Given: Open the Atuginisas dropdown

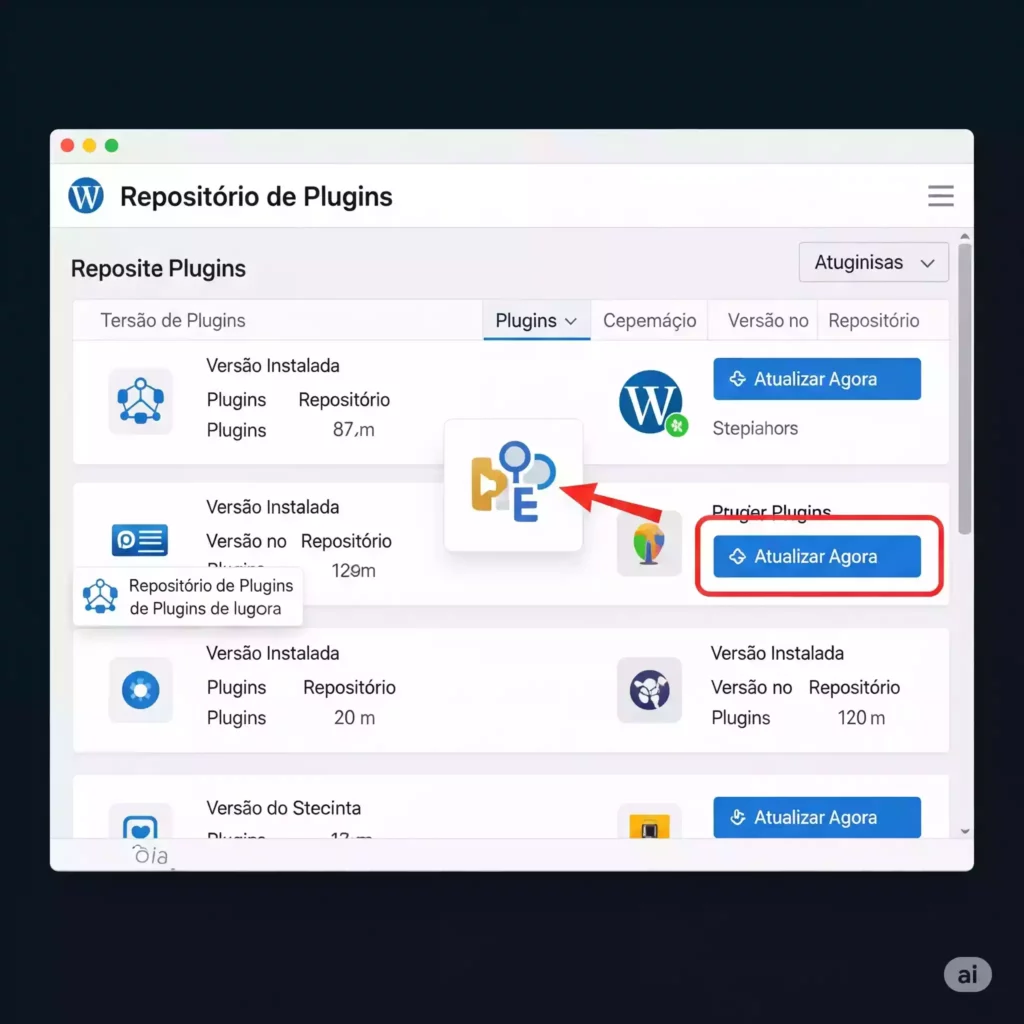Looking at the screenshot, I should pos(873,263).
